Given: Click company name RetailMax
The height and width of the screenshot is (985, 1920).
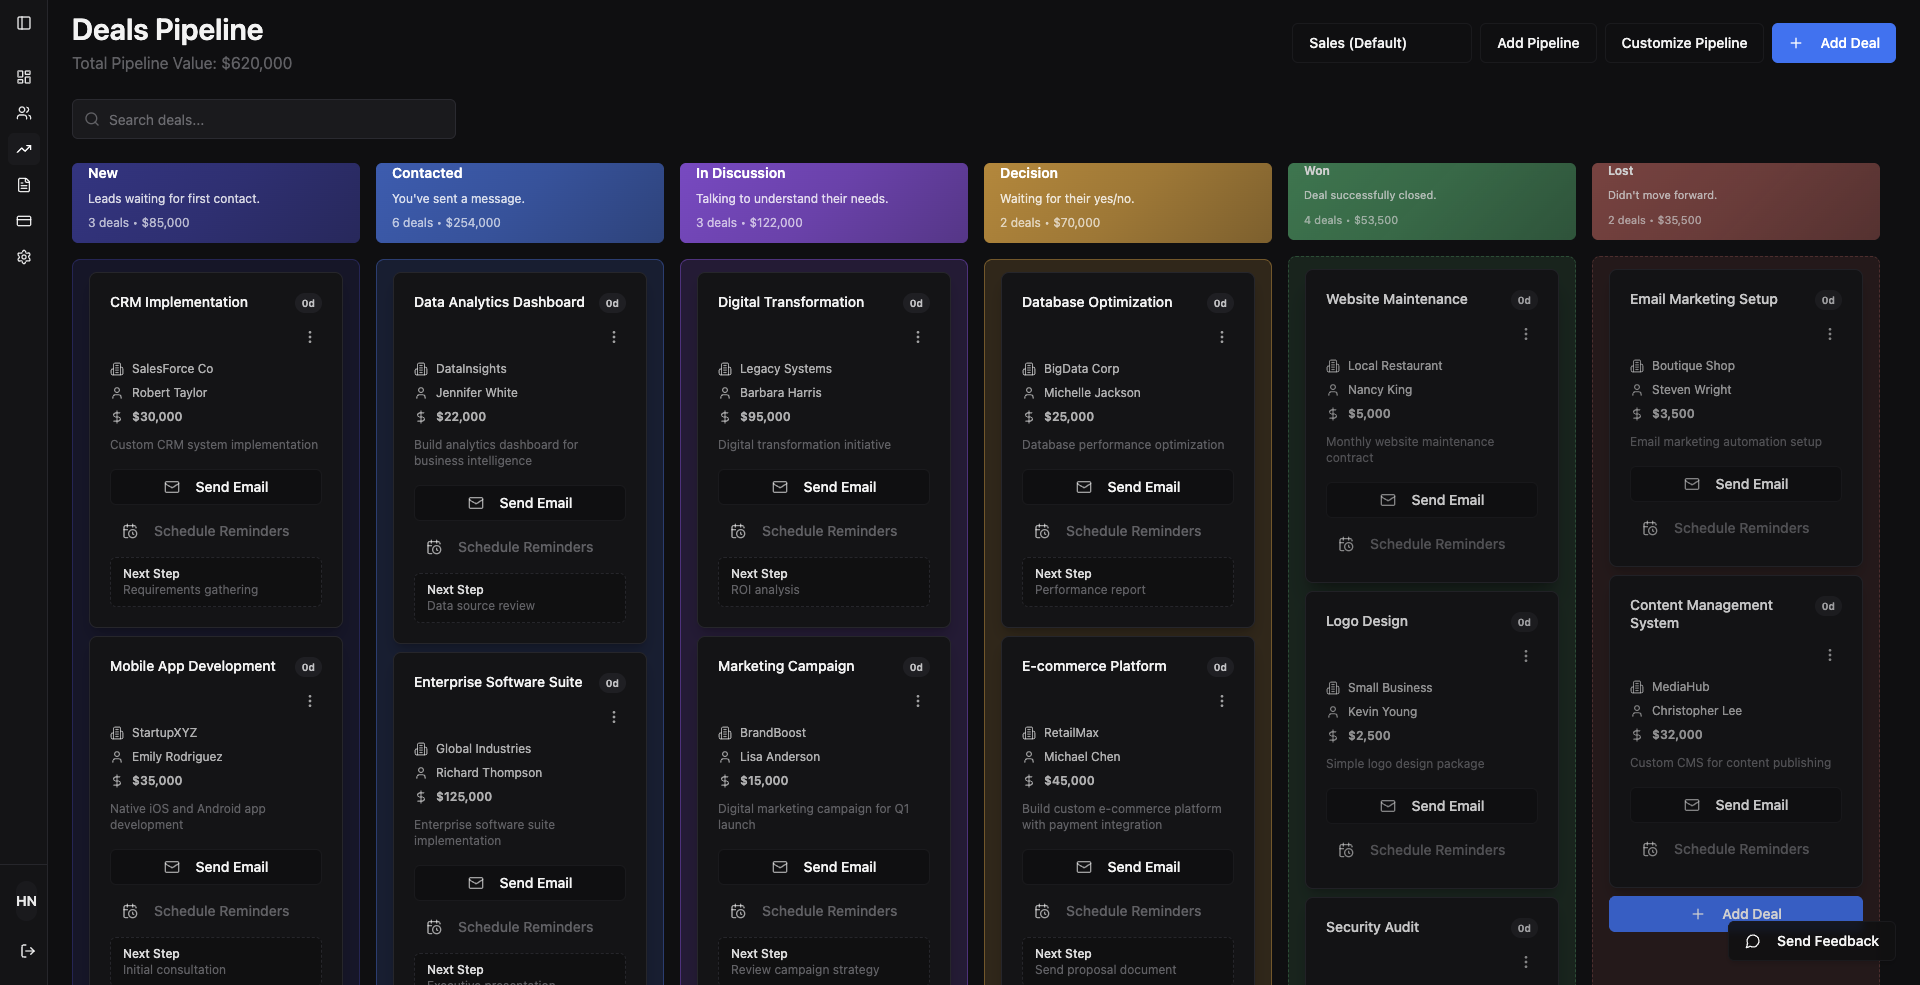Looking at the screenshot, I should [1071, 733].
